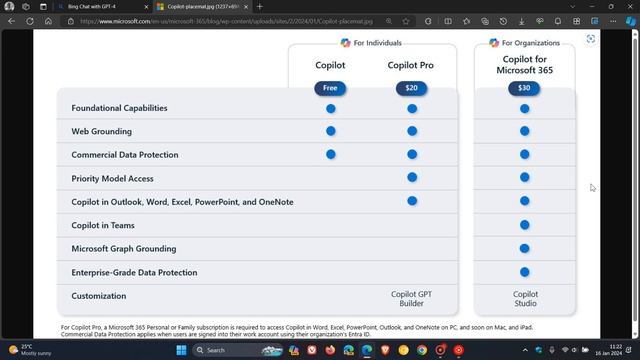
Task: Toggle the Edge sidebar screenshot icon
Action: point(595,21)
